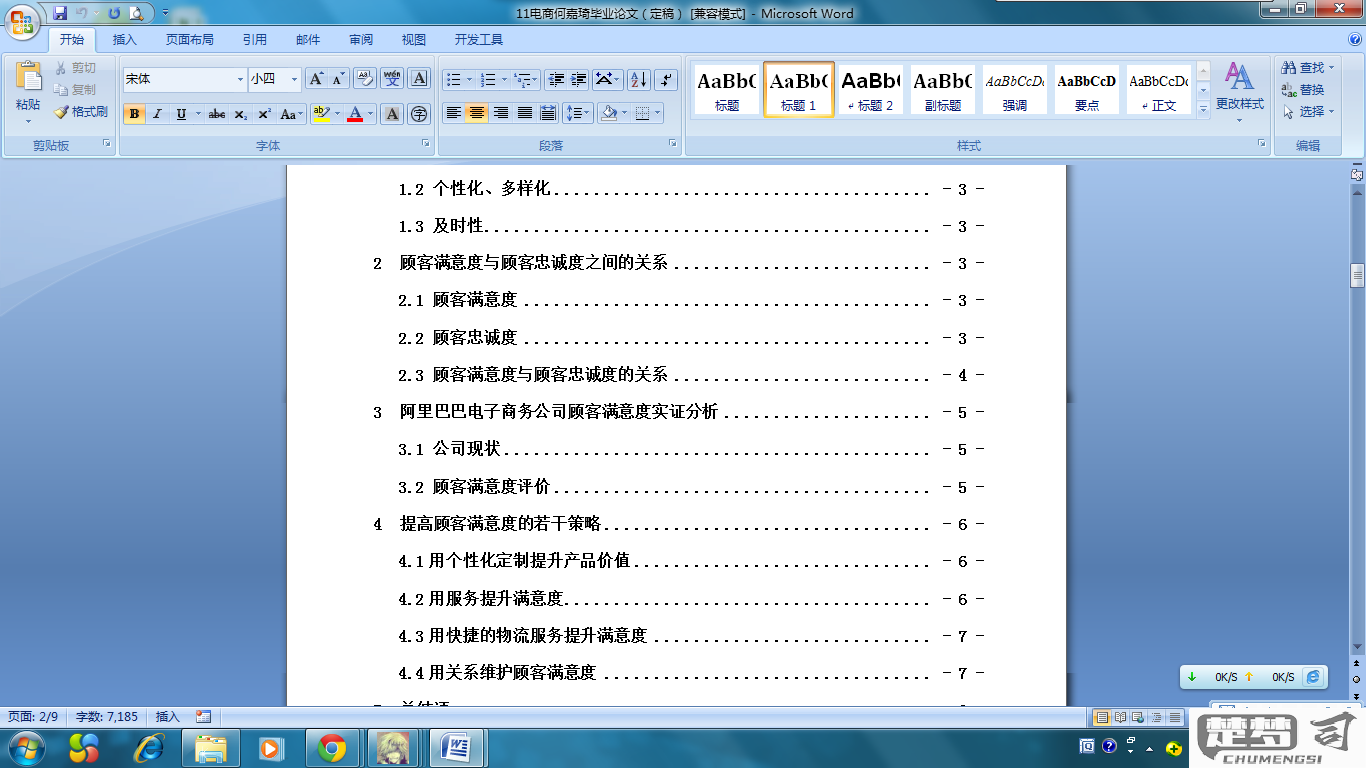The width and height of the screenshot is (1366, 768).
Task: Apply character border (boxed A) icon
Action: [419, 79]
